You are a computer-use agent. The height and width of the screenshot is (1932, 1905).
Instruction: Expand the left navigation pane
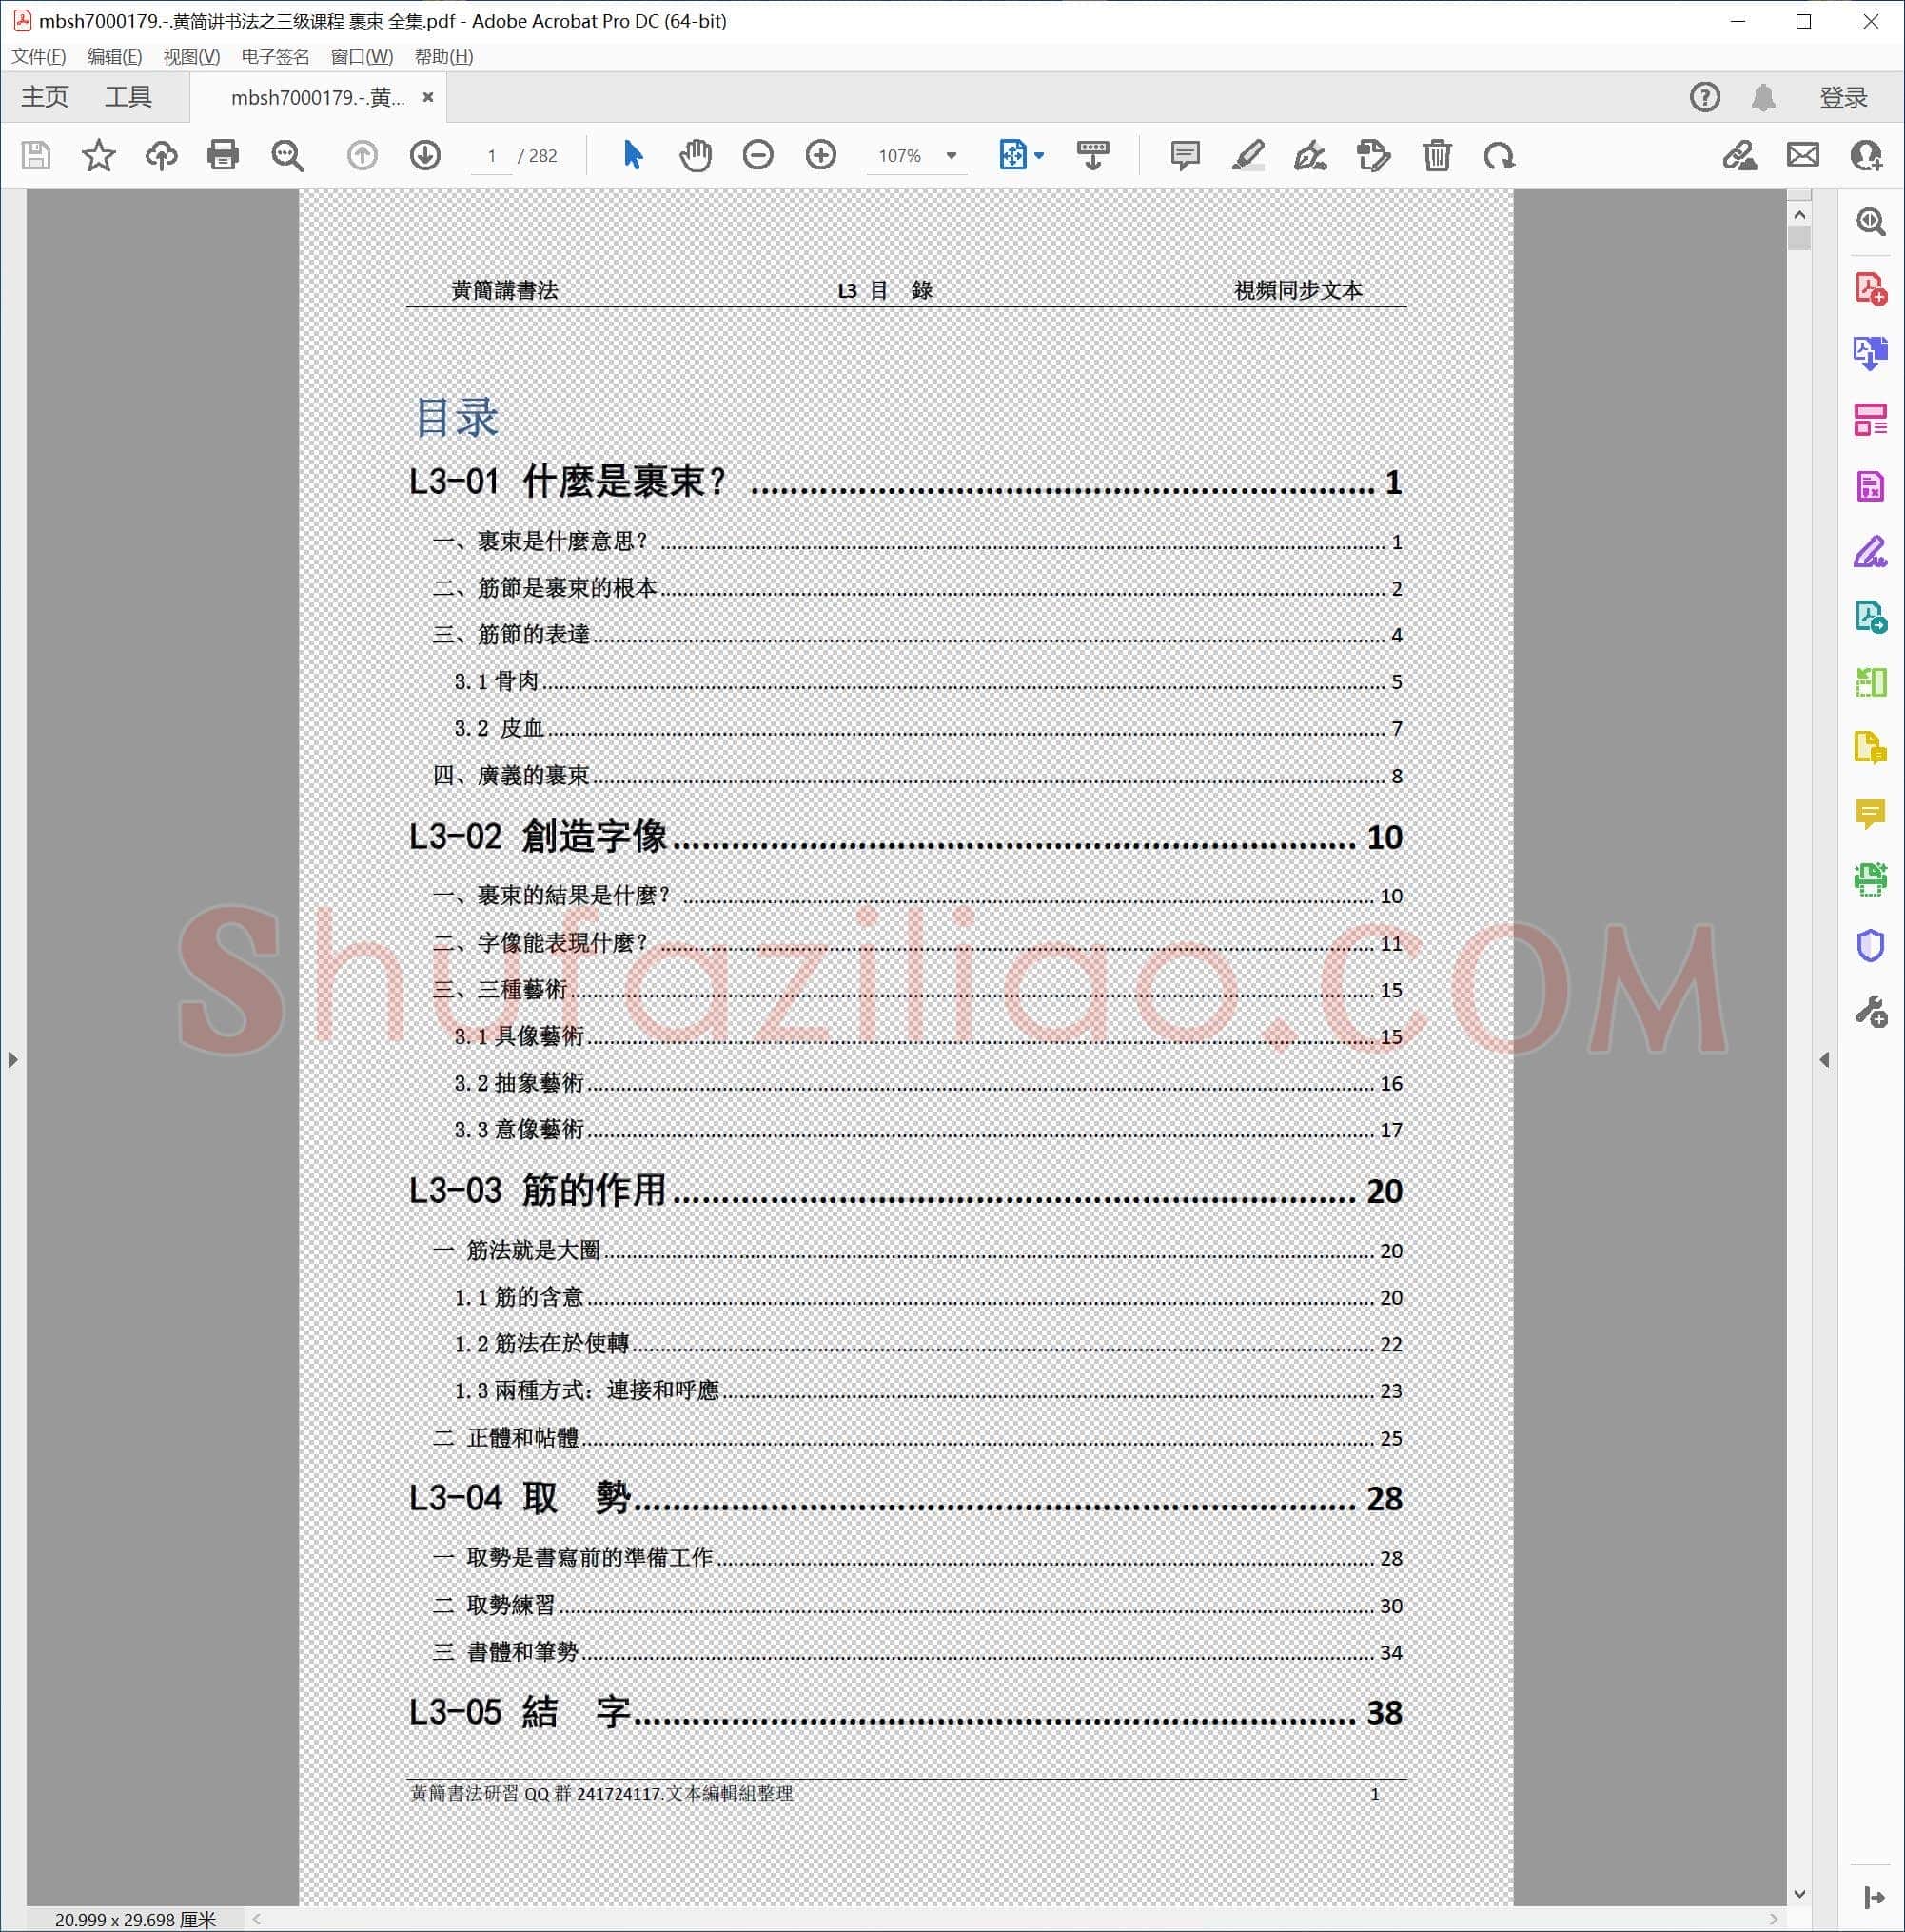point(12,1060)
